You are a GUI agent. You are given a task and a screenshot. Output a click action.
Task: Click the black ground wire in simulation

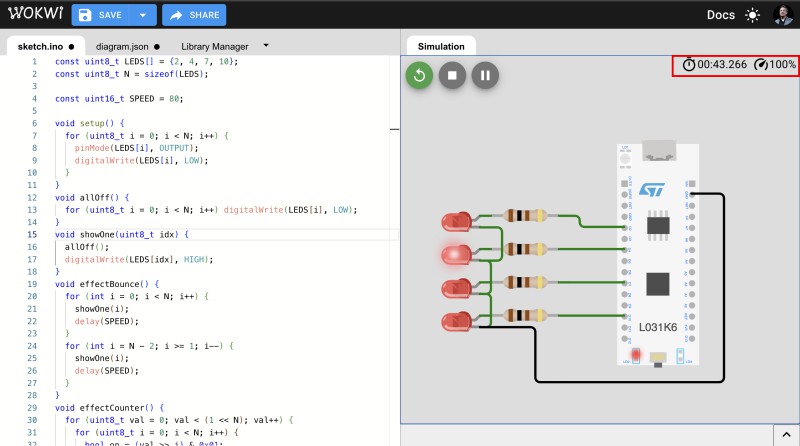[x=628, y=381]
